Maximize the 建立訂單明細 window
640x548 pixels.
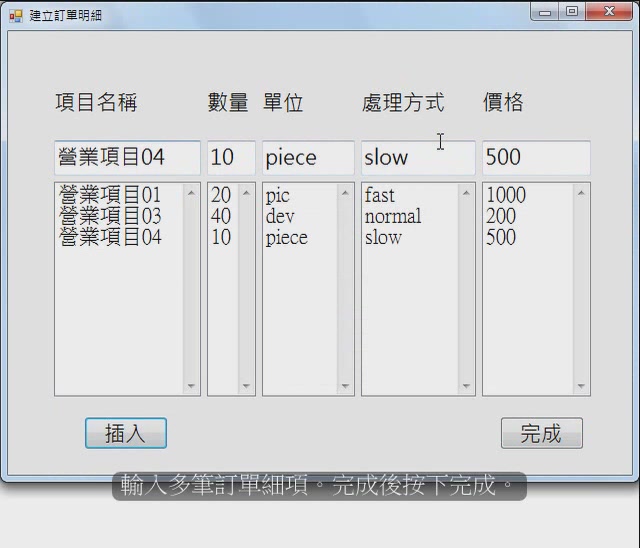click(x=571, y=12)
